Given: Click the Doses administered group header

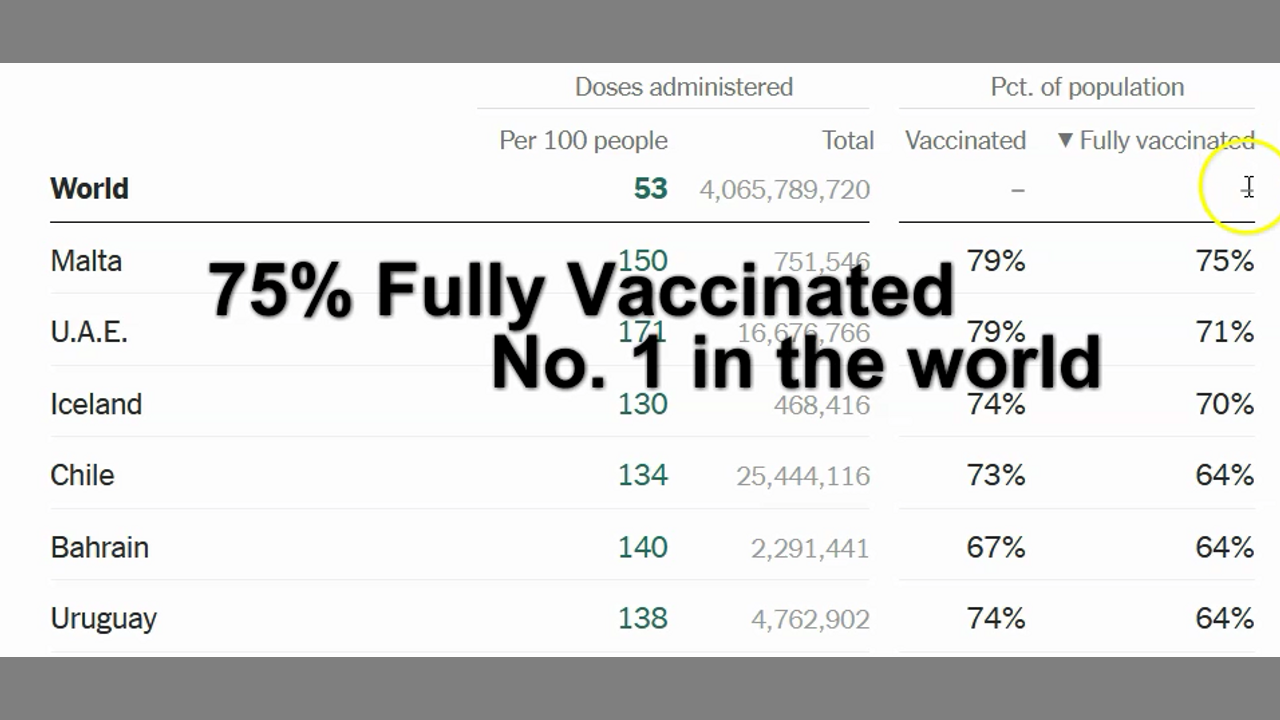Looking at the screenshot, I should [683, 87].
